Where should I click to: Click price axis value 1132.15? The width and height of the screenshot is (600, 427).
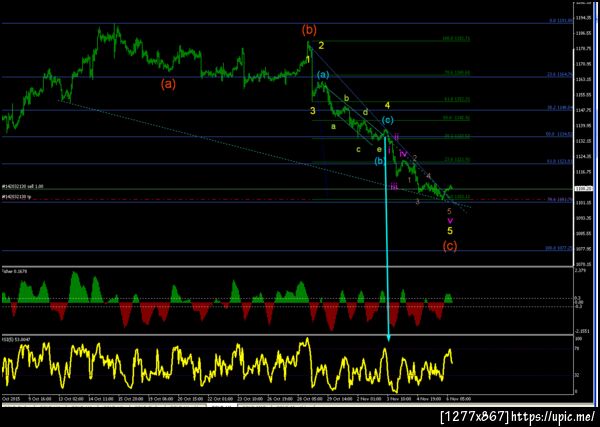pos(583,141)
